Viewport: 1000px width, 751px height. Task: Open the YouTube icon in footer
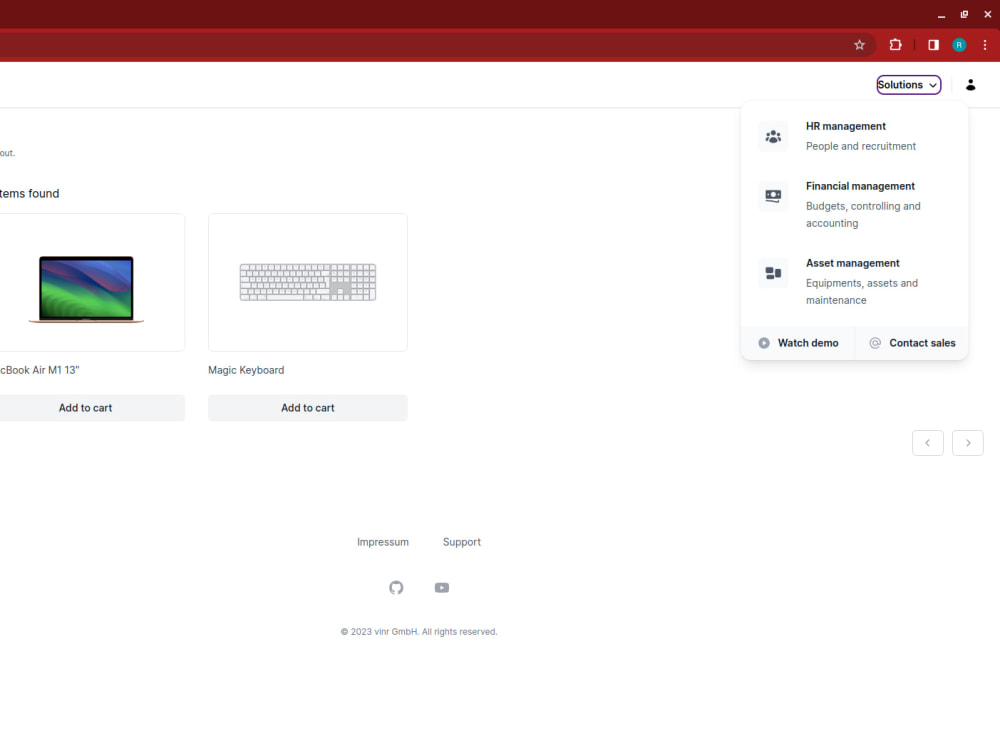coord(442,588)
